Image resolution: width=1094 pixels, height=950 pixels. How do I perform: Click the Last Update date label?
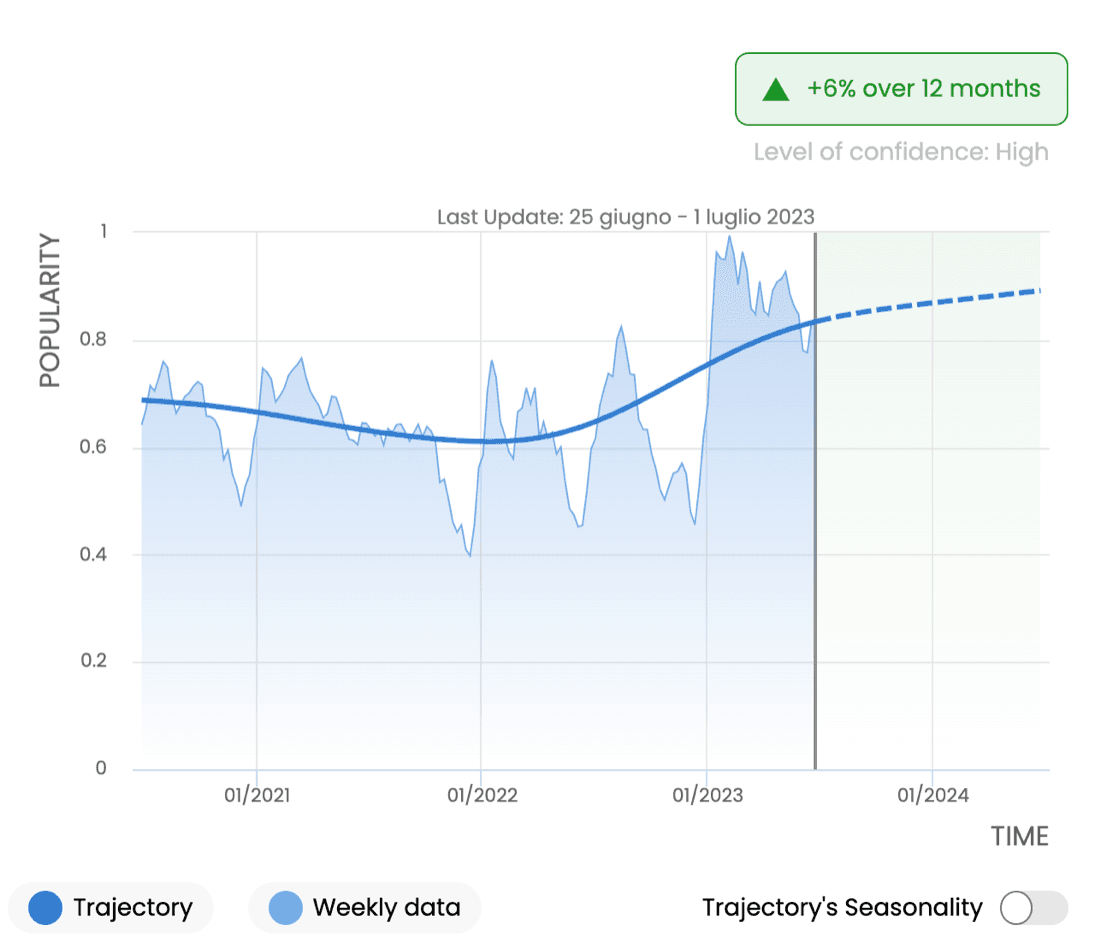[626, 217]
